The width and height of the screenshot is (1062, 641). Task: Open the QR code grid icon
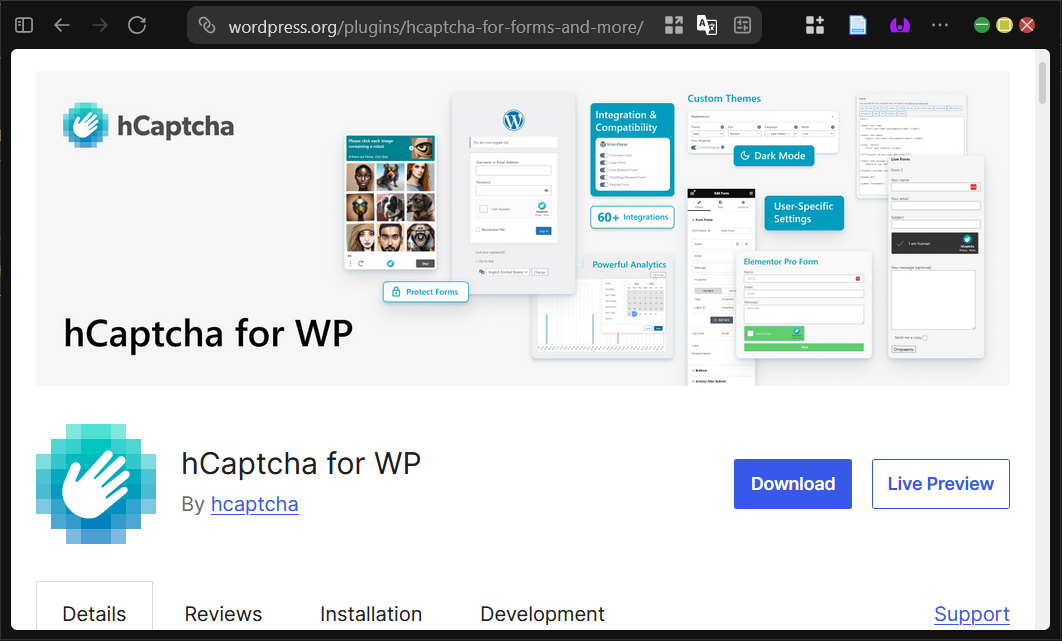coord(674,25)
